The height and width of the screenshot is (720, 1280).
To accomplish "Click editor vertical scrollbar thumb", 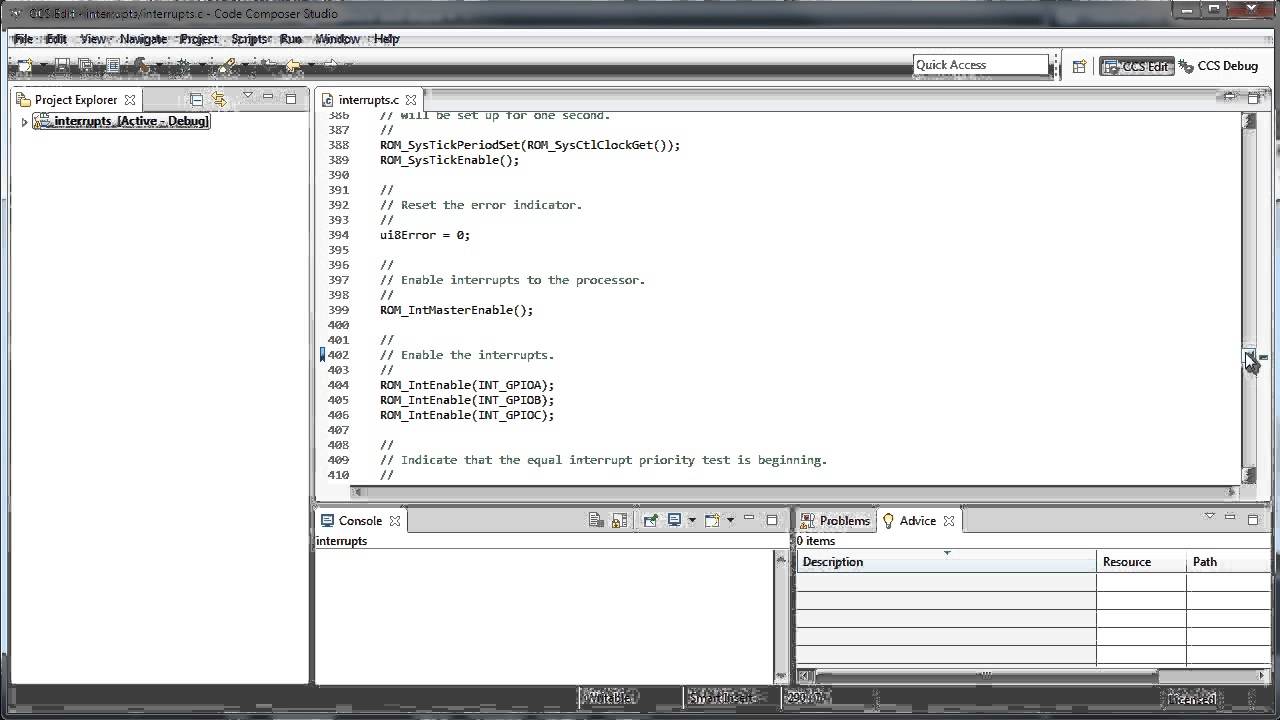I will (x=1249, y=357).
